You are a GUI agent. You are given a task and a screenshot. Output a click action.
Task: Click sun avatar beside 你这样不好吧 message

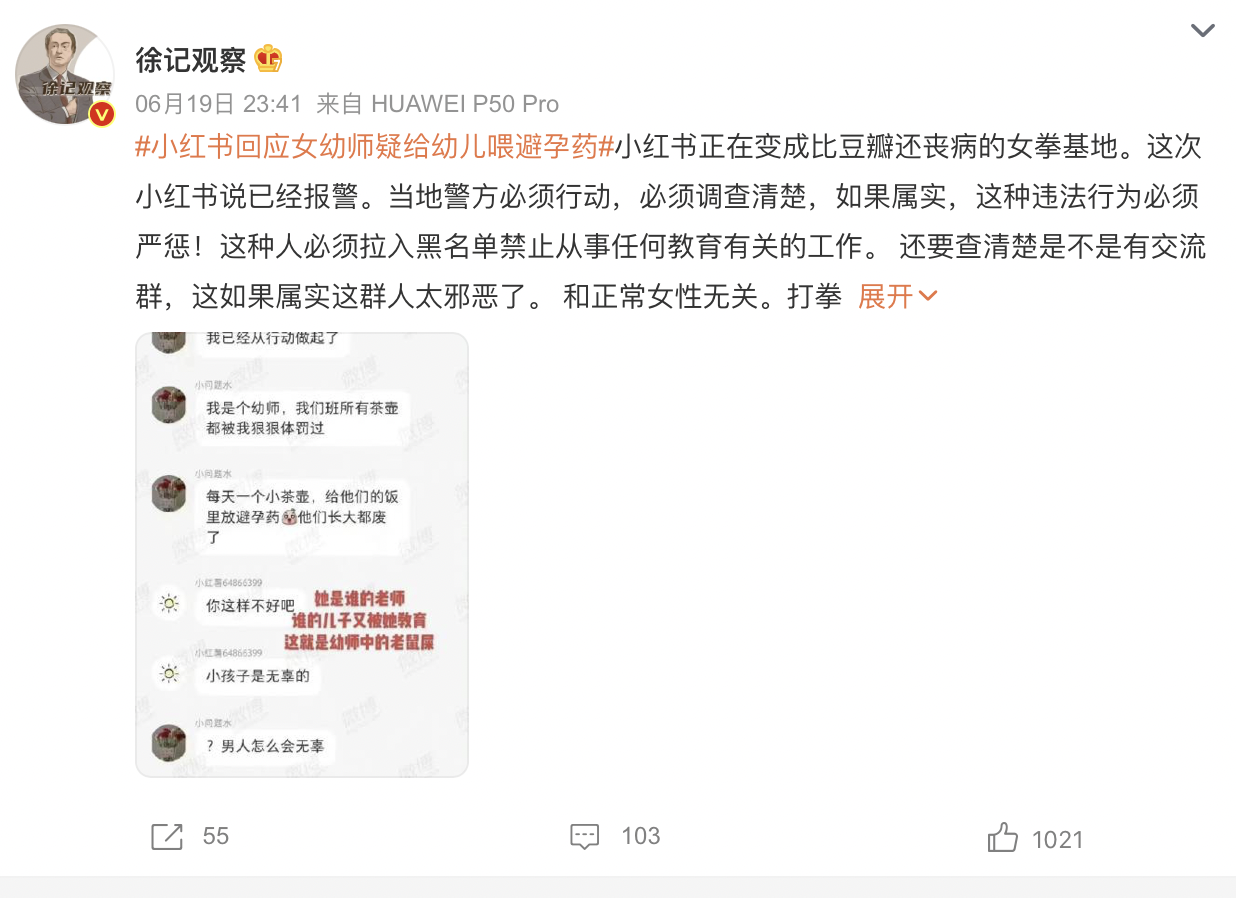169,603
